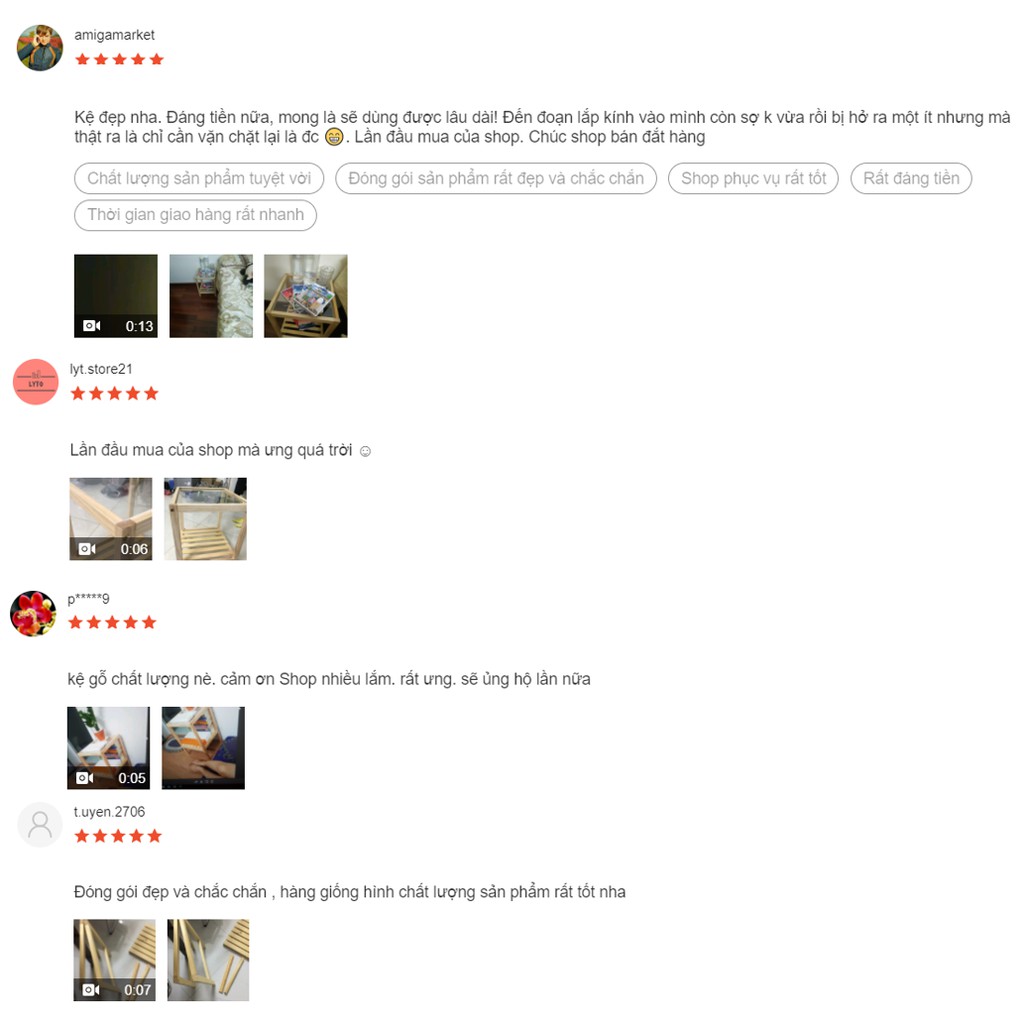View p*****9's second review photo
This screenshot has height=1024, width=1024.
[x=203, y=748]
